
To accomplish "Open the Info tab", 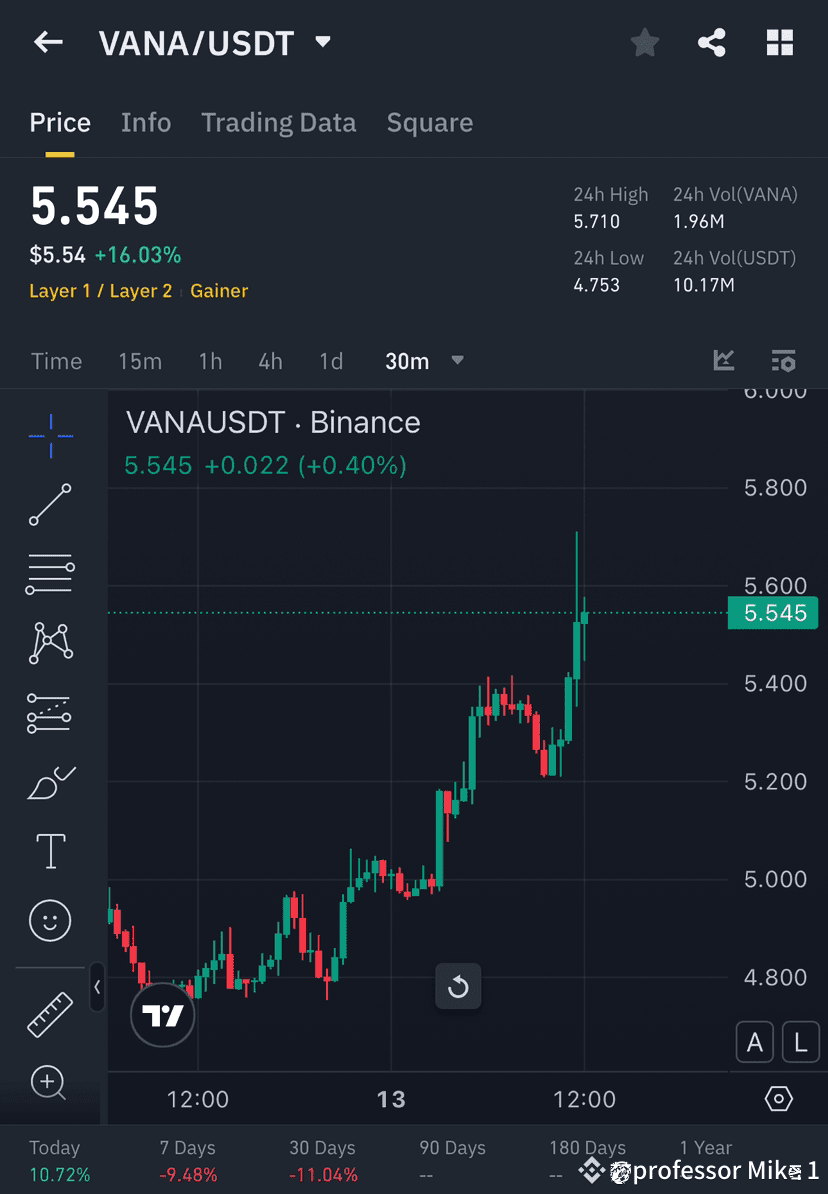I will 146,122.
